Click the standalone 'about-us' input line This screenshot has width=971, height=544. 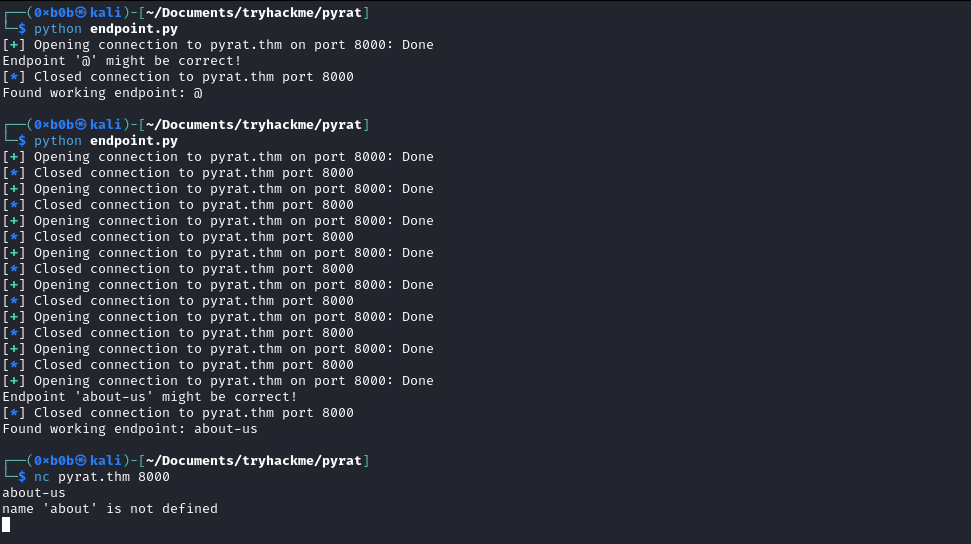pyautogui.click(x=34, y=493)
